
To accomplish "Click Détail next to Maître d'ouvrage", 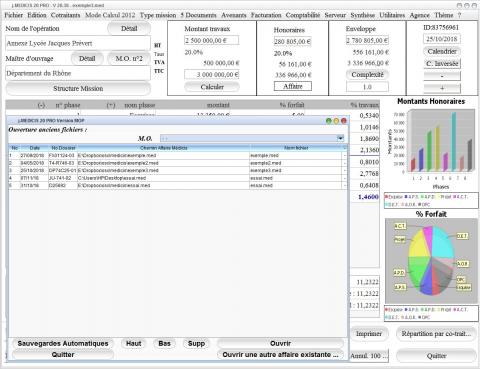I will [87, 59].
